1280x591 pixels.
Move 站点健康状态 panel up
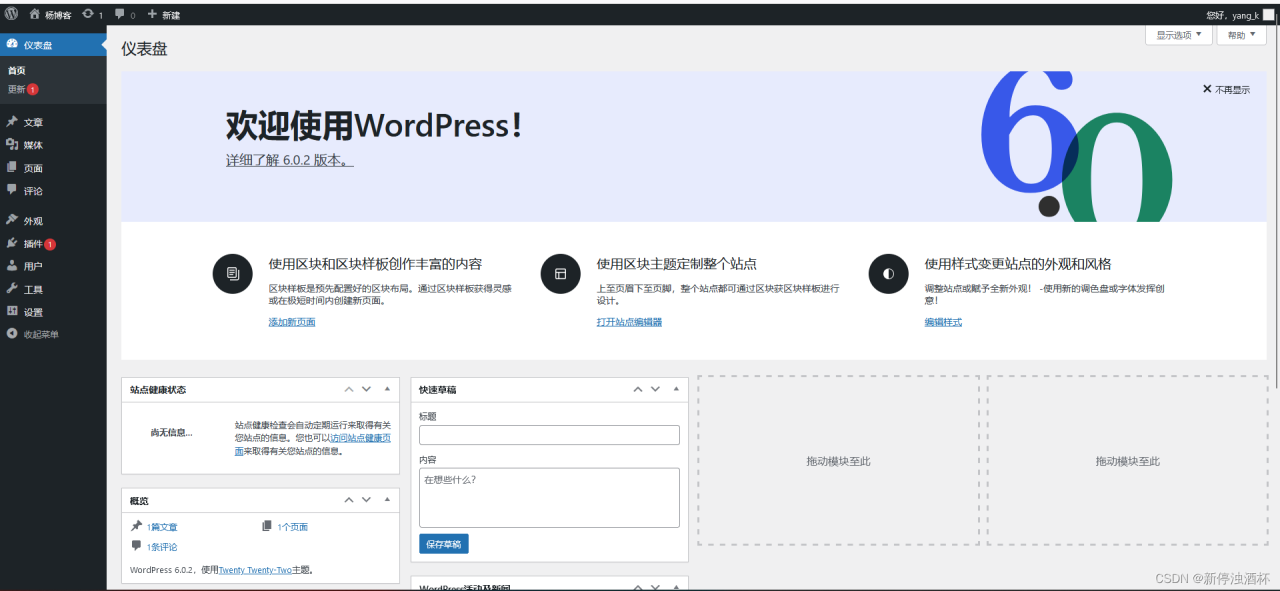pos(349,389)
